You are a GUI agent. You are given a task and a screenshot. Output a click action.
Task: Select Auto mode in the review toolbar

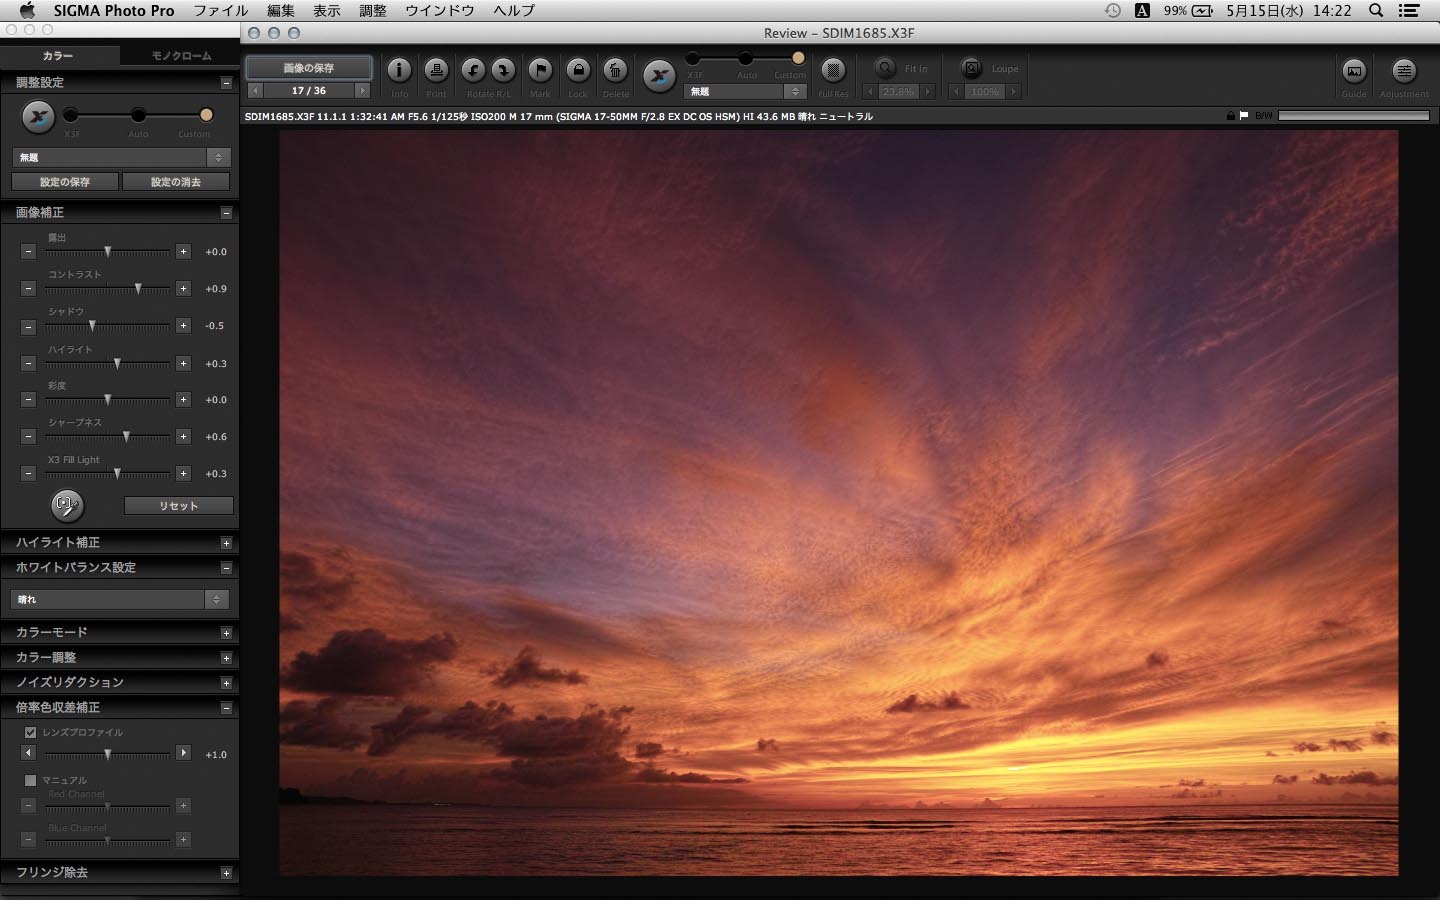click(x=745, y=58)
